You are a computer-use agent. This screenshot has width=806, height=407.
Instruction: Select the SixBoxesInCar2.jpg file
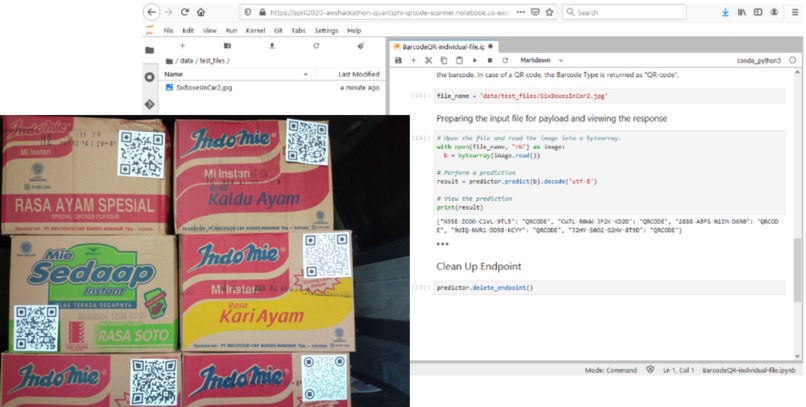click(x=273, y=88)
